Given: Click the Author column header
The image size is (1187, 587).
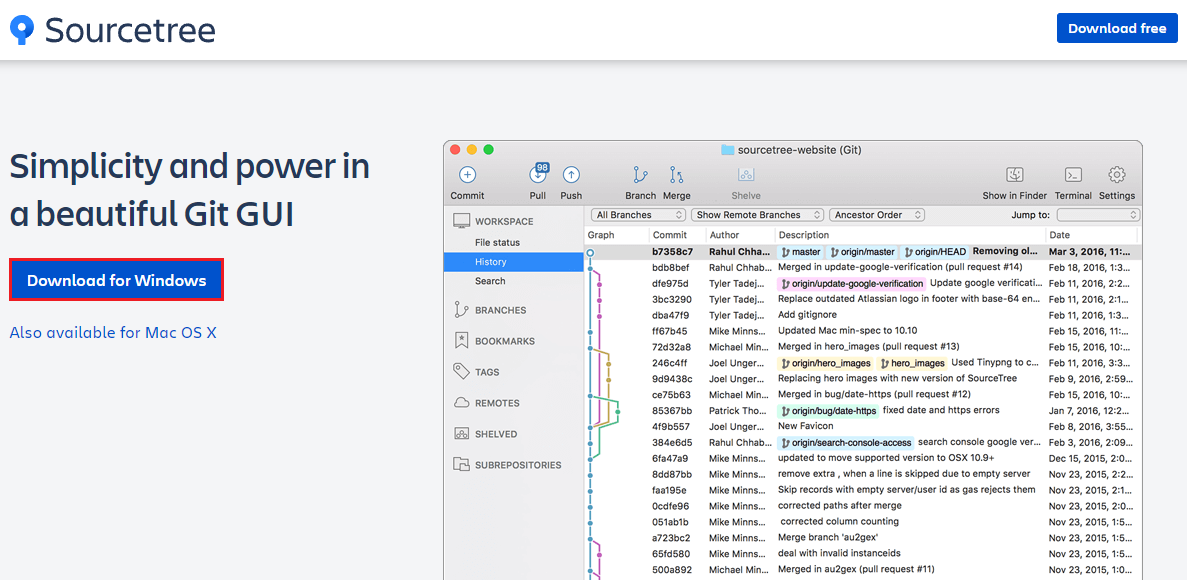Looking at the screenshot, I should tap(724, 236).
